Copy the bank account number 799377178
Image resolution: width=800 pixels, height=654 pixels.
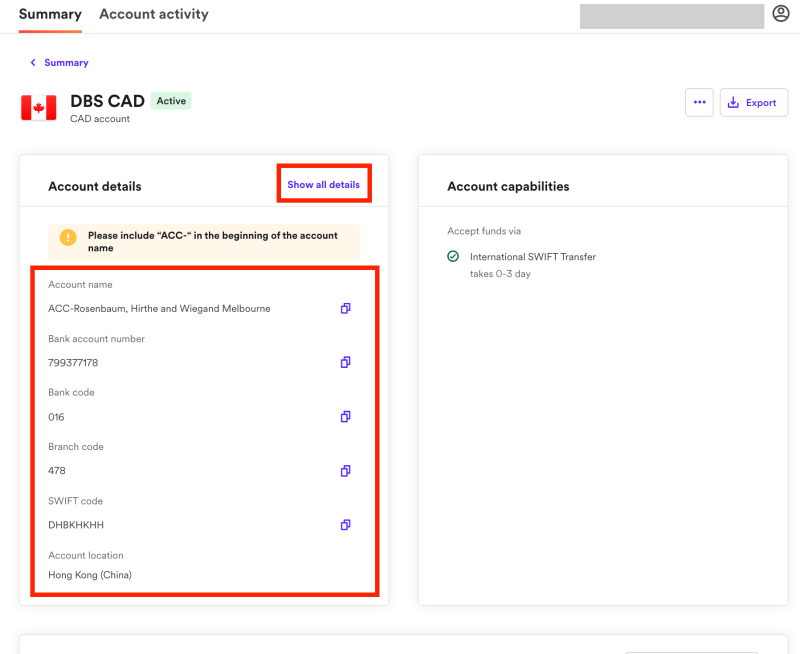(x=345, y=362)
